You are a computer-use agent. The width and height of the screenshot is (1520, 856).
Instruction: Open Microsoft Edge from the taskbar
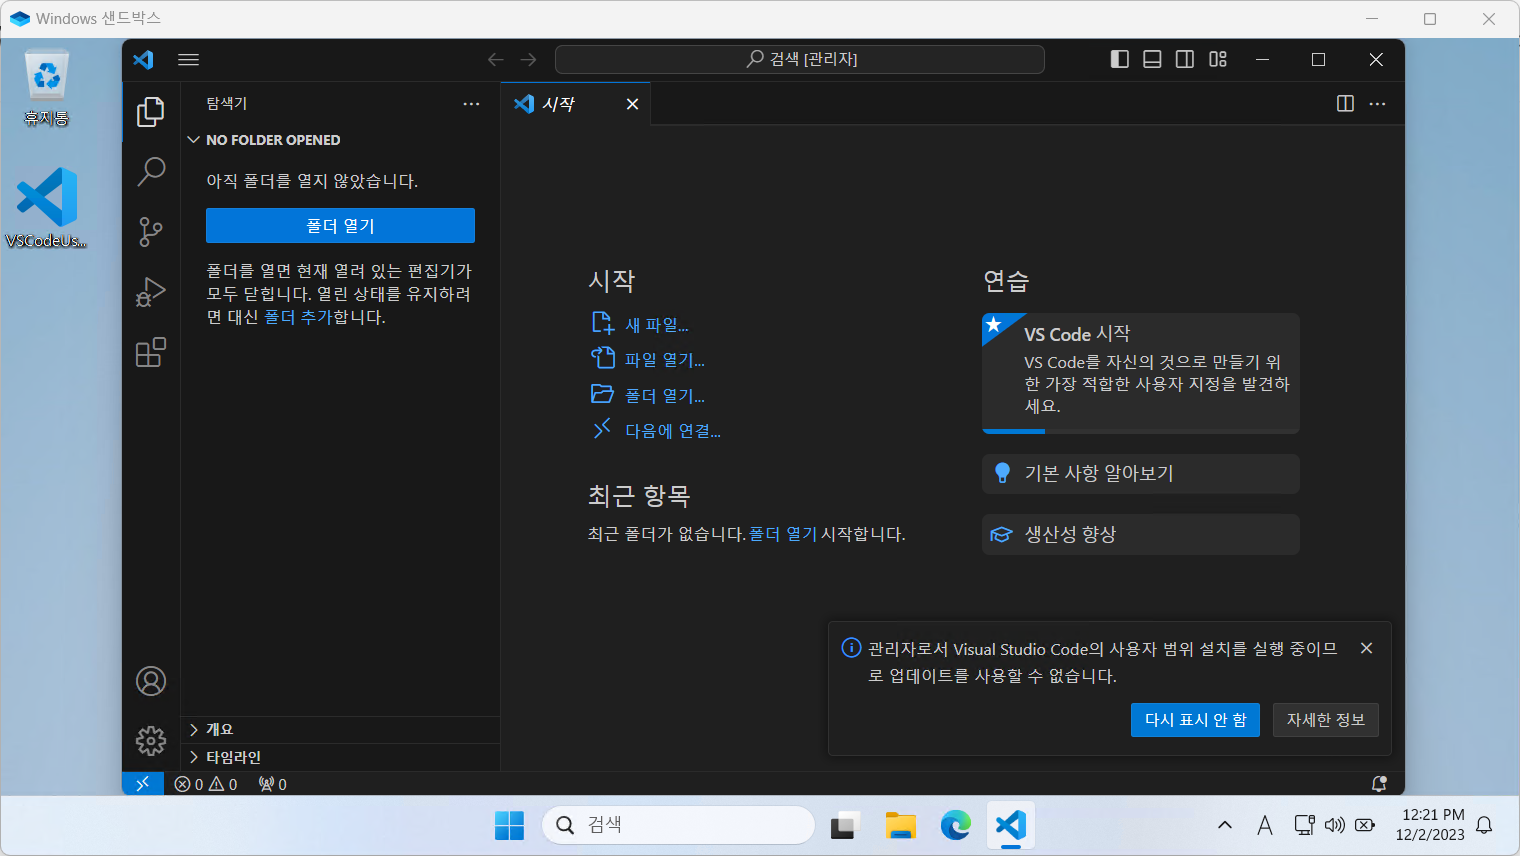(x=956, y=826)
